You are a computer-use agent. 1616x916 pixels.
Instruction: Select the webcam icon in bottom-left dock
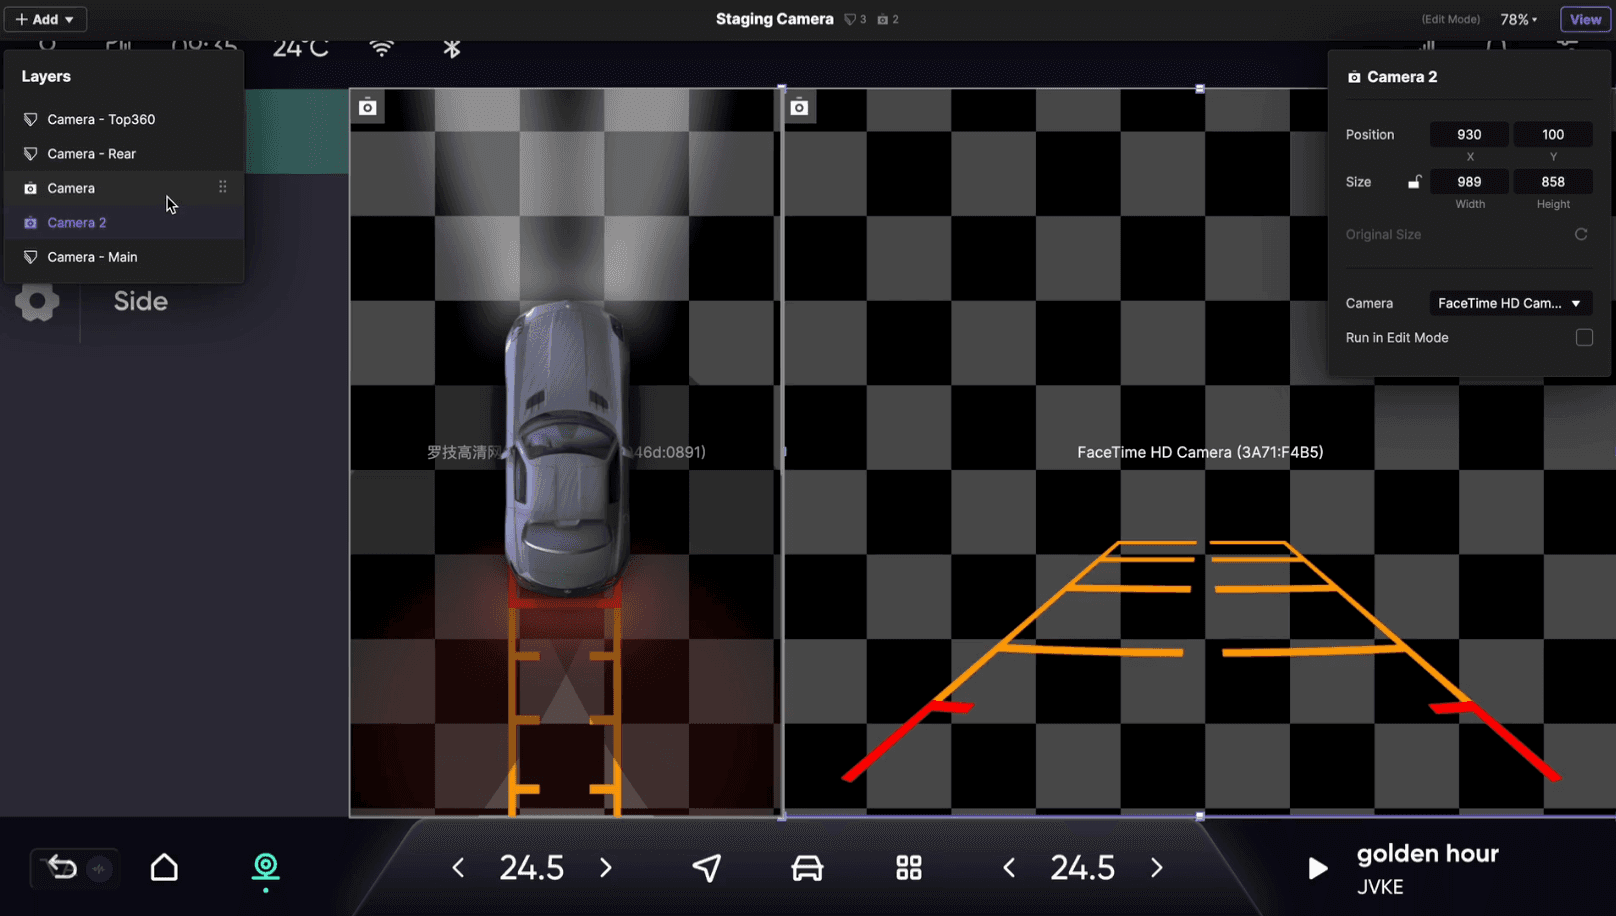coord(264,868)
